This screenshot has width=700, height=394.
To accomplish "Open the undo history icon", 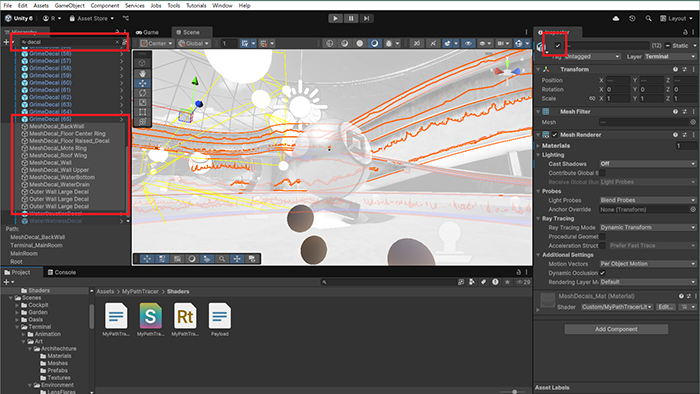I will (632, 18).
